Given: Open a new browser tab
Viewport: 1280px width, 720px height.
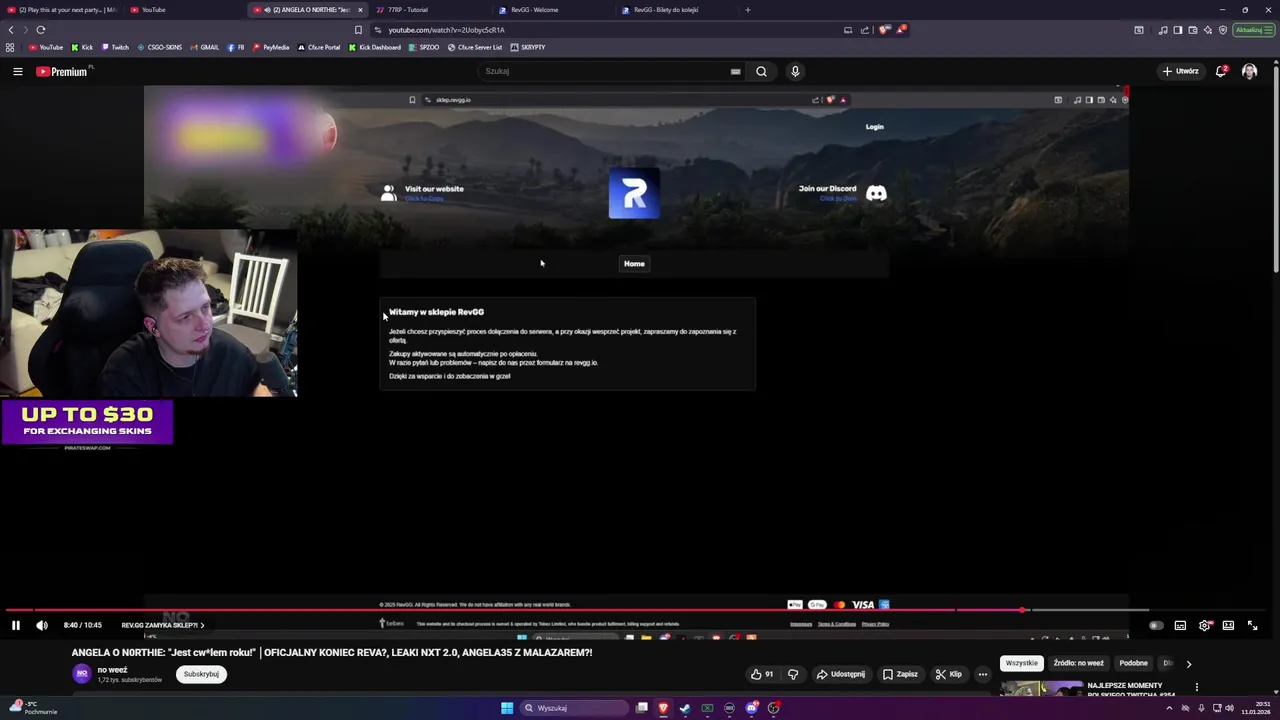Looking at the screenshot, I should 747,10.
